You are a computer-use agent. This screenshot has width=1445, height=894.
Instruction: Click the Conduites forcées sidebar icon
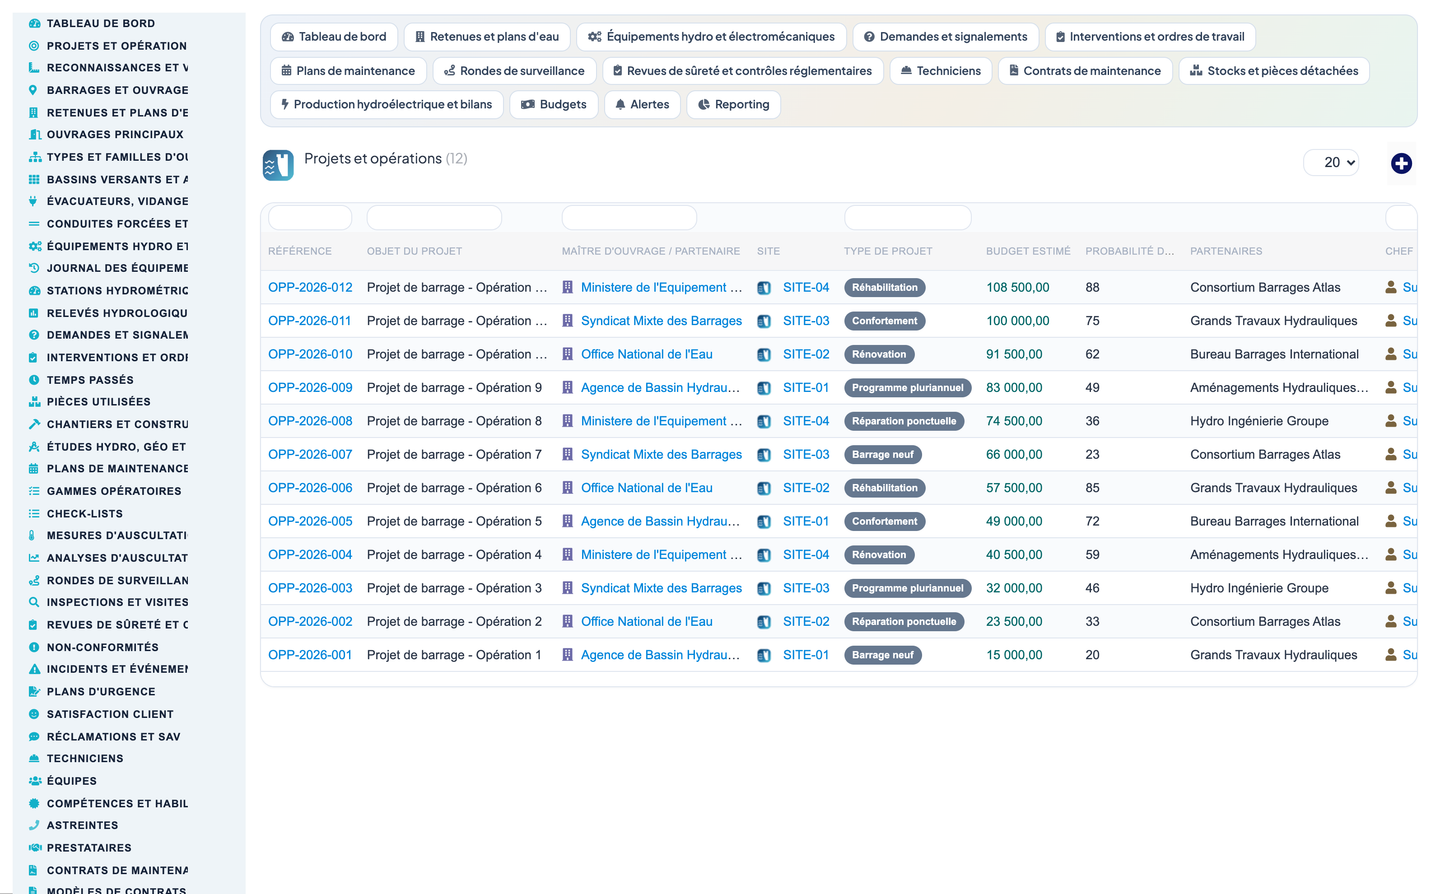click(x=34, y=224)
